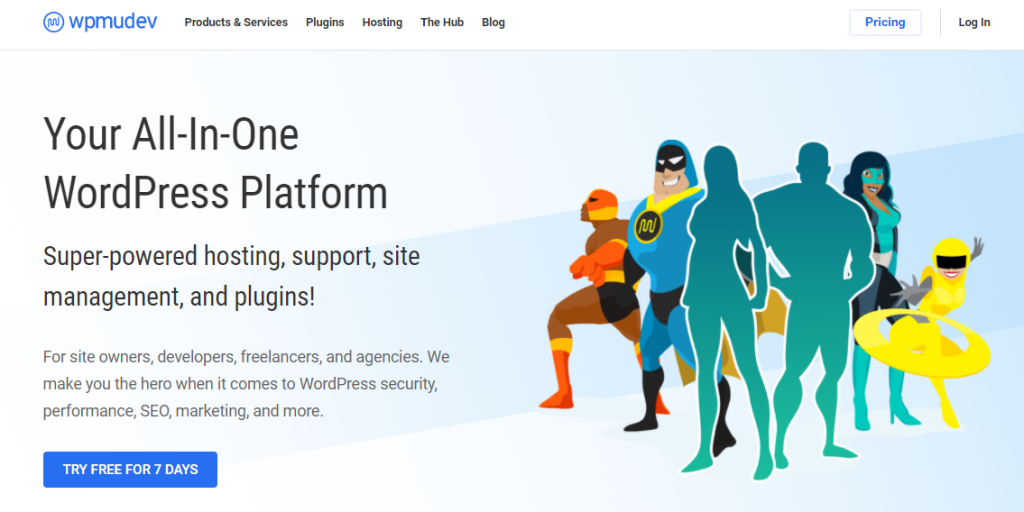Click the "Super-powered hosting, support, site" subheading

[231, 277]
